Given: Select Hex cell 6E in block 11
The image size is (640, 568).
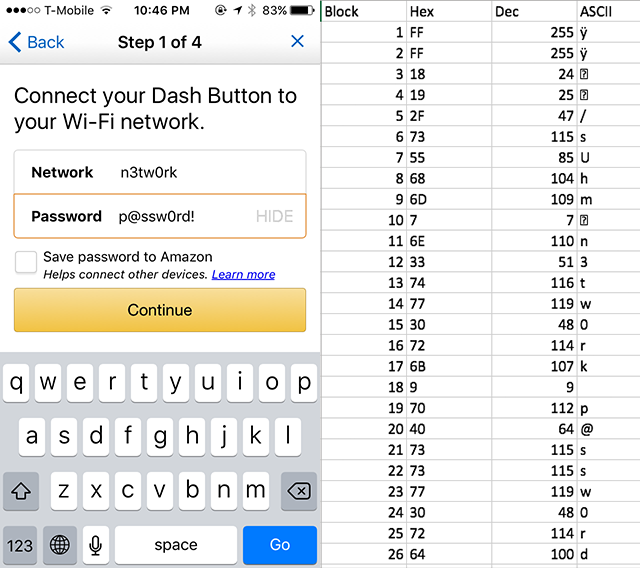Looking at the screenshot, I should click(x=449, y=241).
